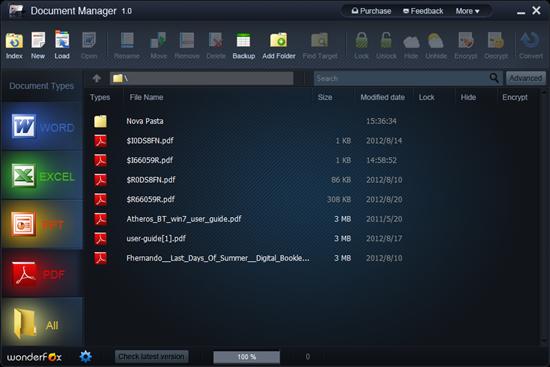Create a new document with New icon
The height and width of the screenshot is (367, 550).
point(38,46)
